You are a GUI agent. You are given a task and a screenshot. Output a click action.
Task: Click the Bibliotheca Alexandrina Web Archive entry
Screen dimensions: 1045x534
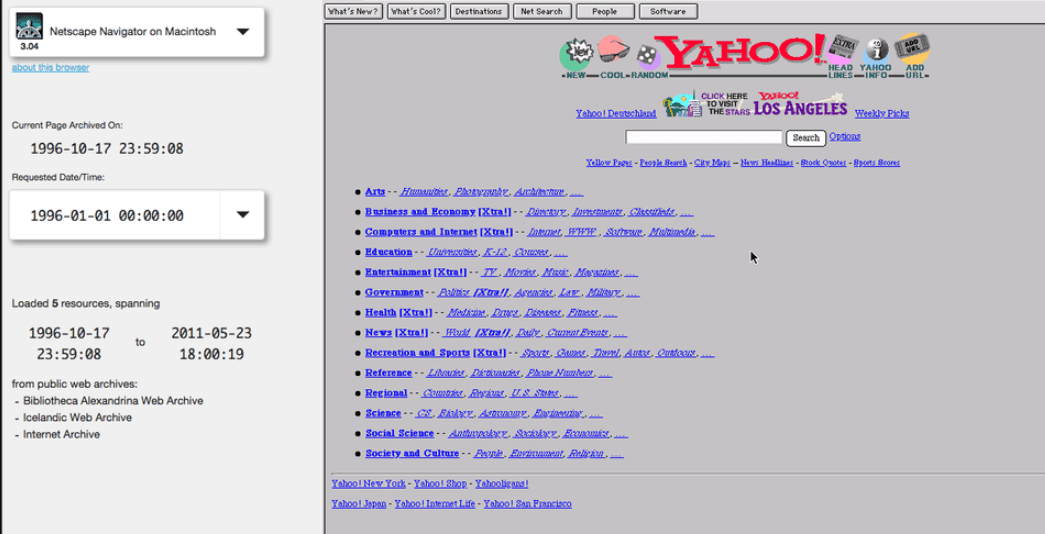(113, 401)
